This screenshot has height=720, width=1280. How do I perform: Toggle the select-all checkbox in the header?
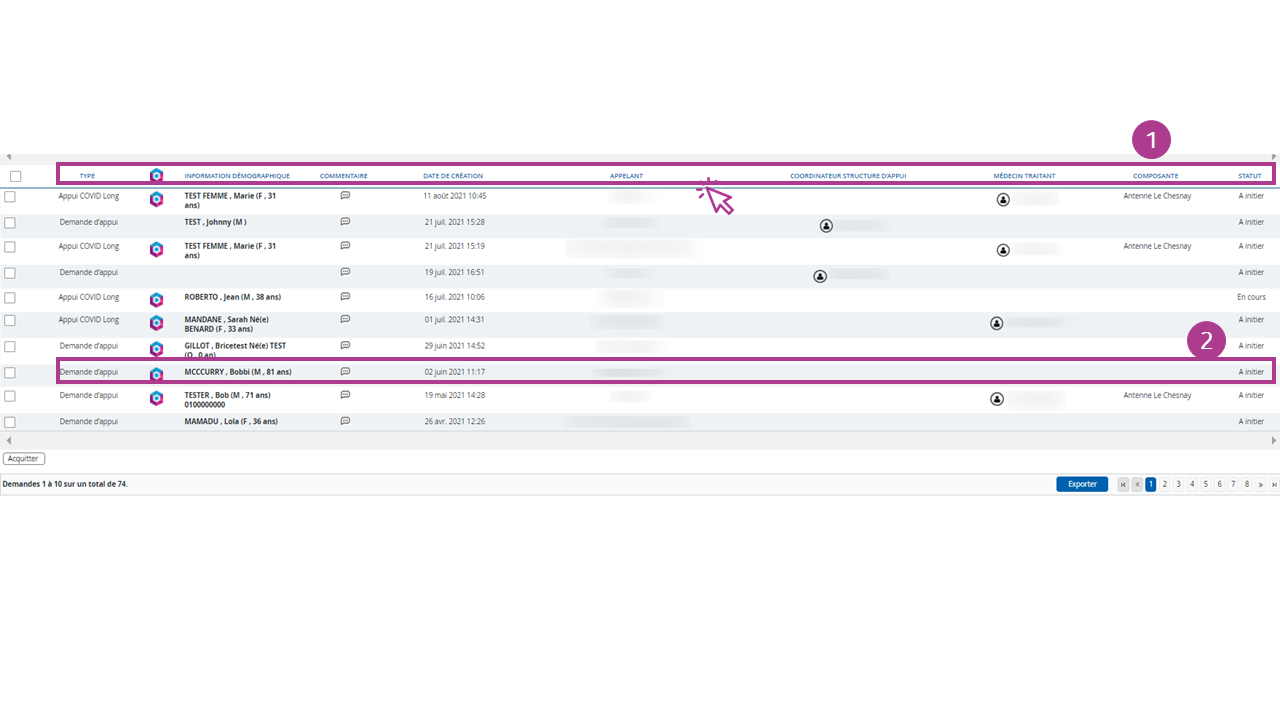(x=15, y=176)
